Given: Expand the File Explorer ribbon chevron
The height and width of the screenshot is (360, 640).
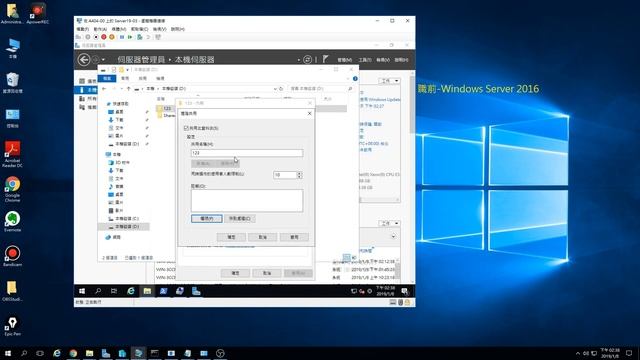Looking at the screenshot, I should click(x=348, y=78).
